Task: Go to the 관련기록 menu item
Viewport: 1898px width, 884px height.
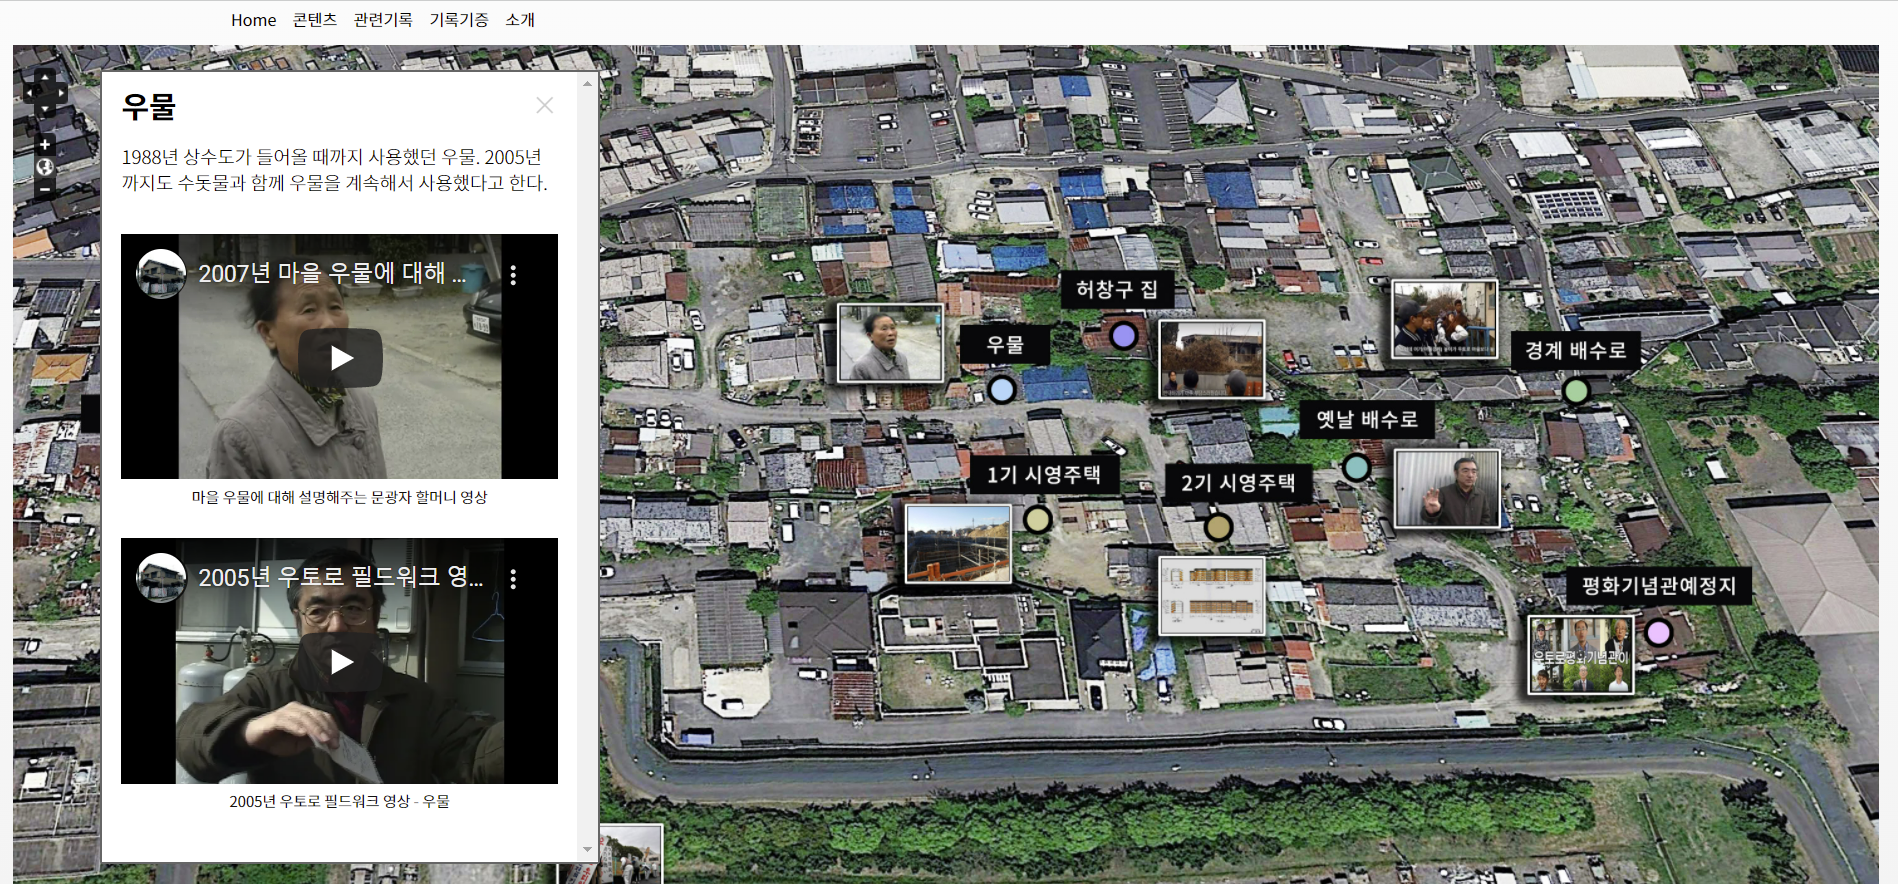Action: coord(383,20)
